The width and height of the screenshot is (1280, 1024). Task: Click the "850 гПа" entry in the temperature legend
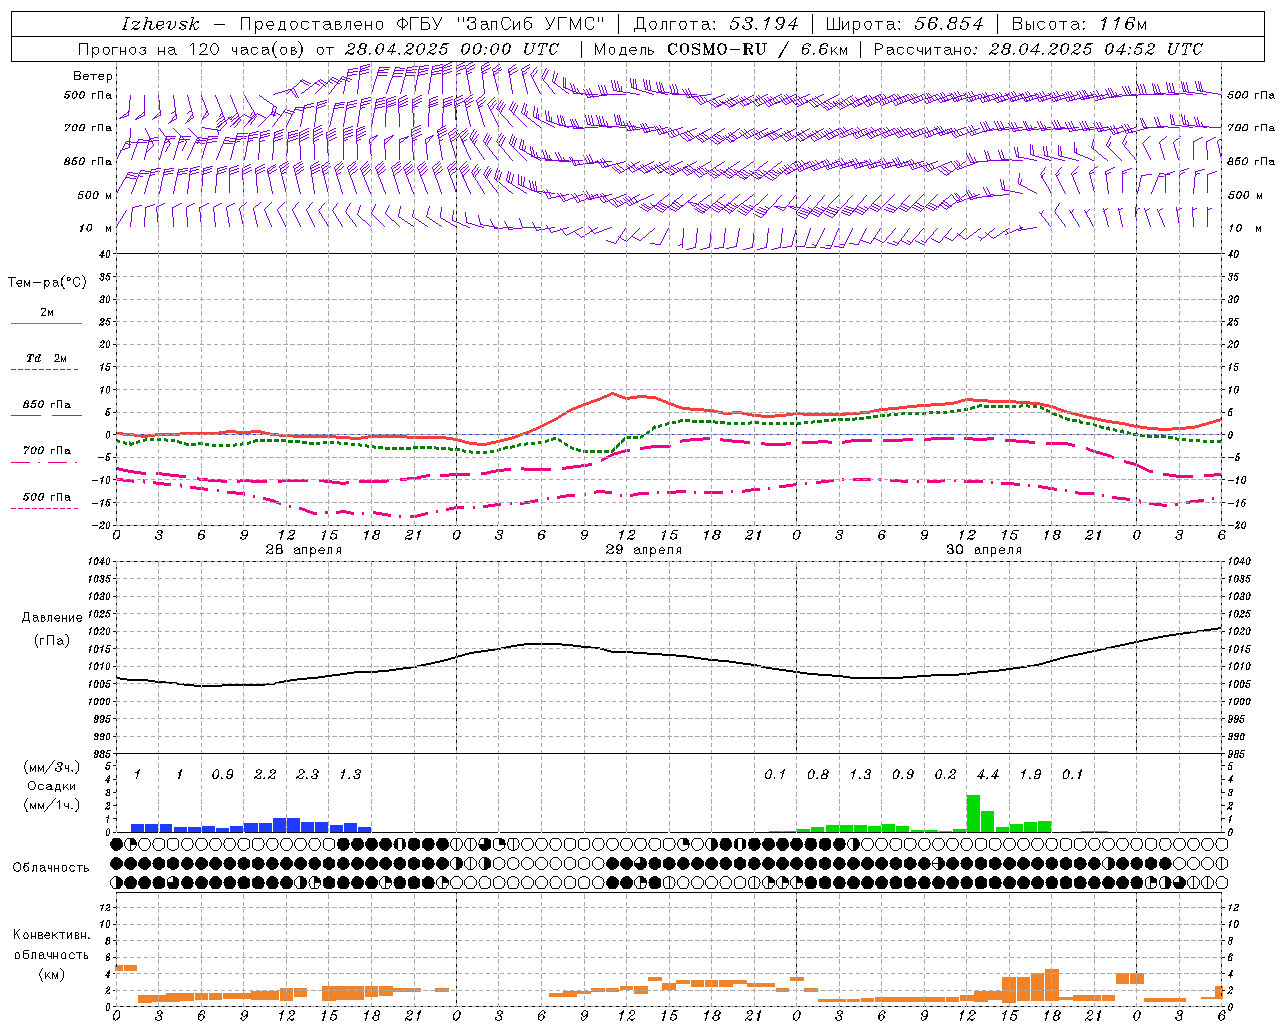pos(46,405)
